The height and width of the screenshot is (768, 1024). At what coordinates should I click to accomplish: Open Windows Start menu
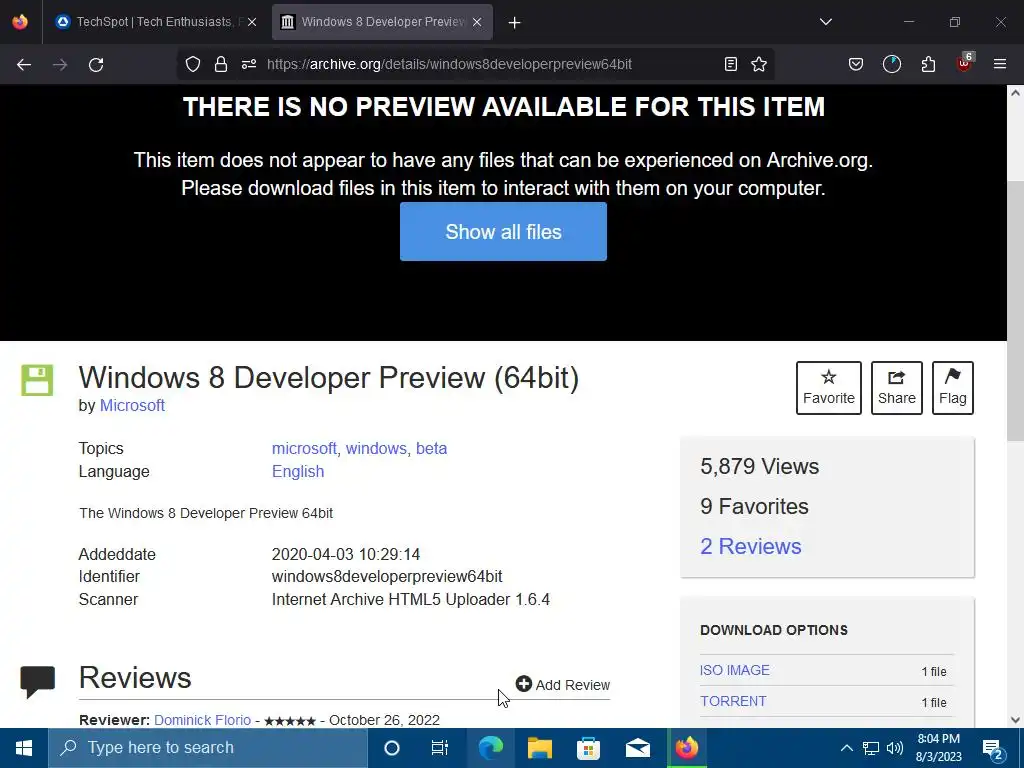(x=24, y=748)
